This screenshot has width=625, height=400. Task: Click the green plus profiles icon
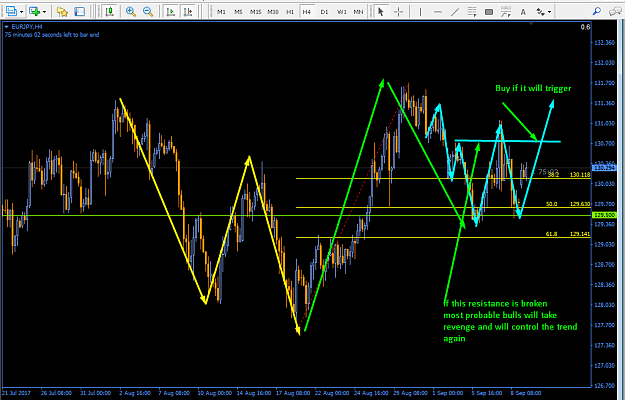click(x=34, y=12)
